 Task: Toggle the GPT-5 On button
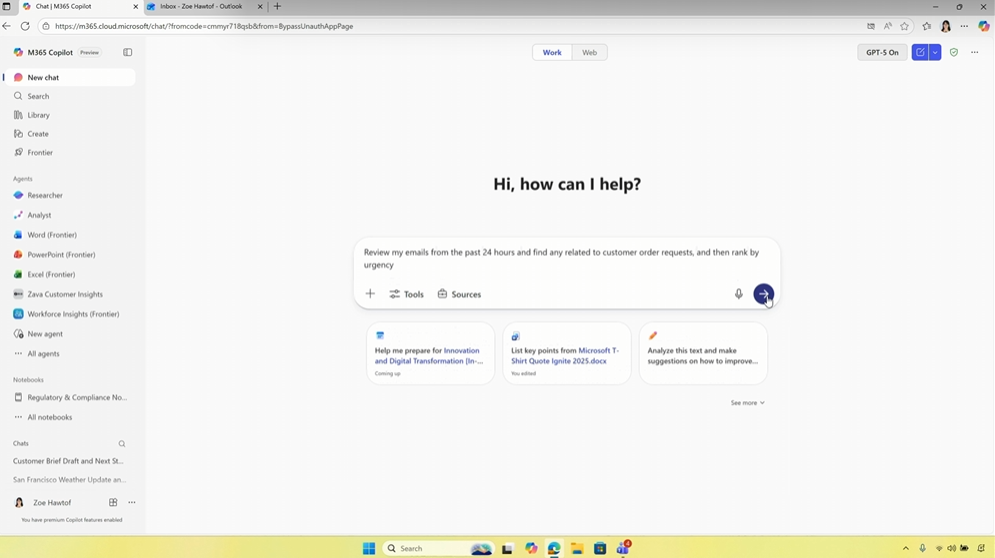882,52
